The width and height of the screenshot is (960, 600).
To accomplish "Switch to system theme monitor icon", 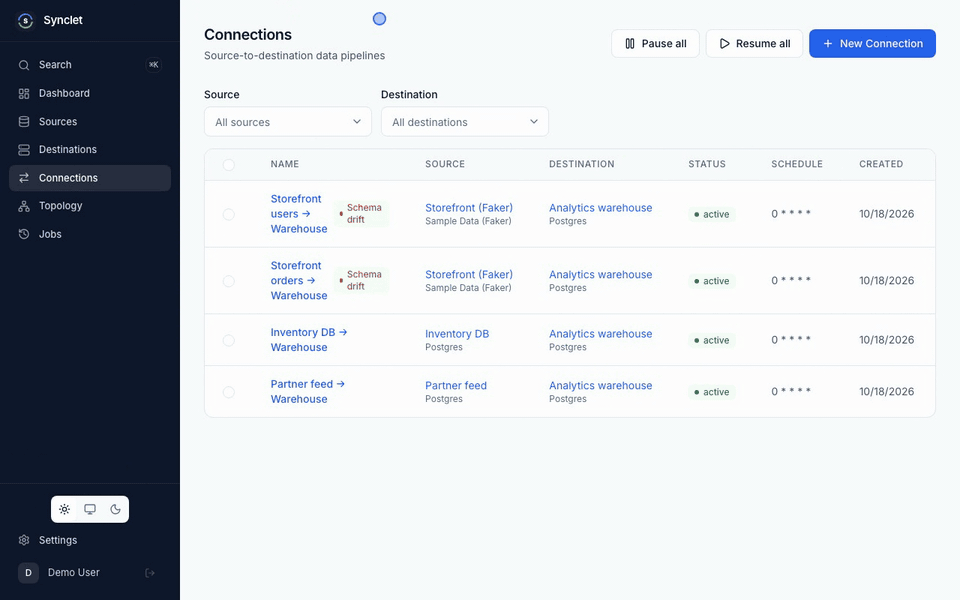I will click(x=90, y=509).
